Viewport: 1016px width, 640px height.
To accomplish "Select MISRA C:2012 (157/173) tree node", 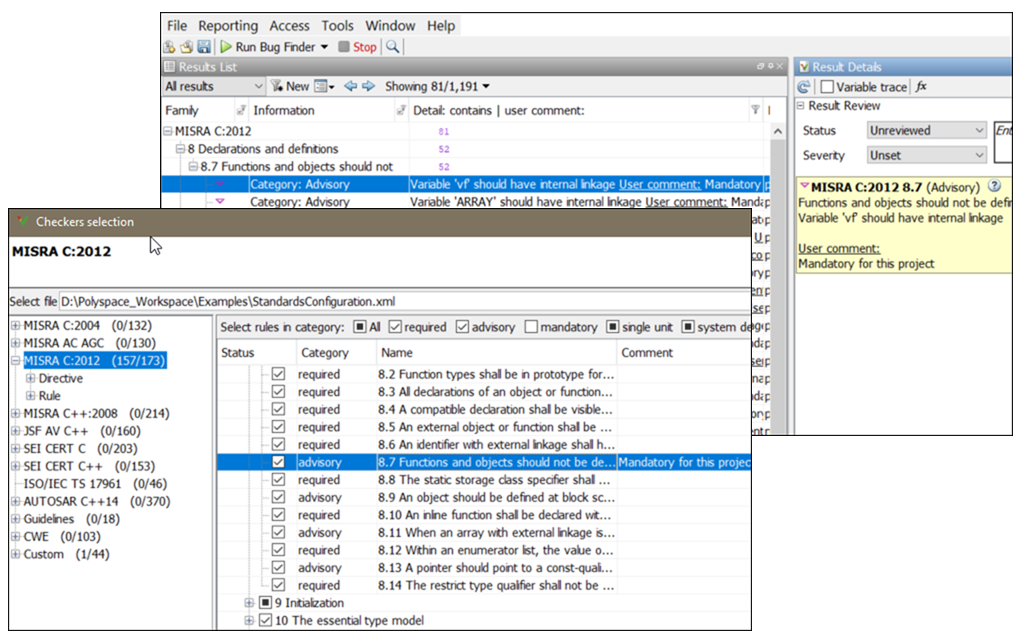I will point(95,360).
